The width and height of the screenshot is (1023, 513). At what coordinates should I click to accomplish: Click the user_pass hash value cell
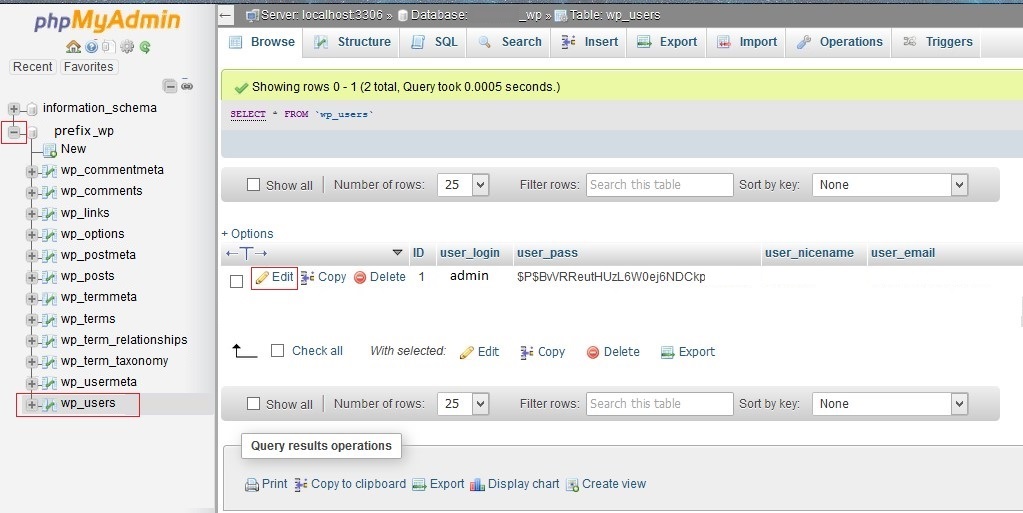(611, 277)
